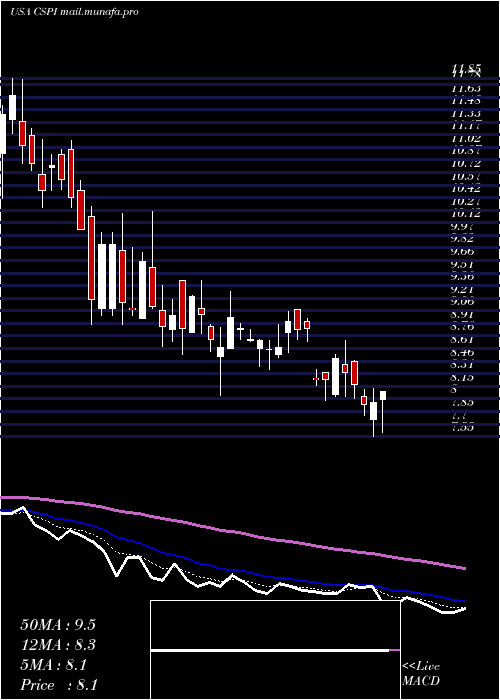
Task: Click the 10.12 price level label
Action: point(466,213)
